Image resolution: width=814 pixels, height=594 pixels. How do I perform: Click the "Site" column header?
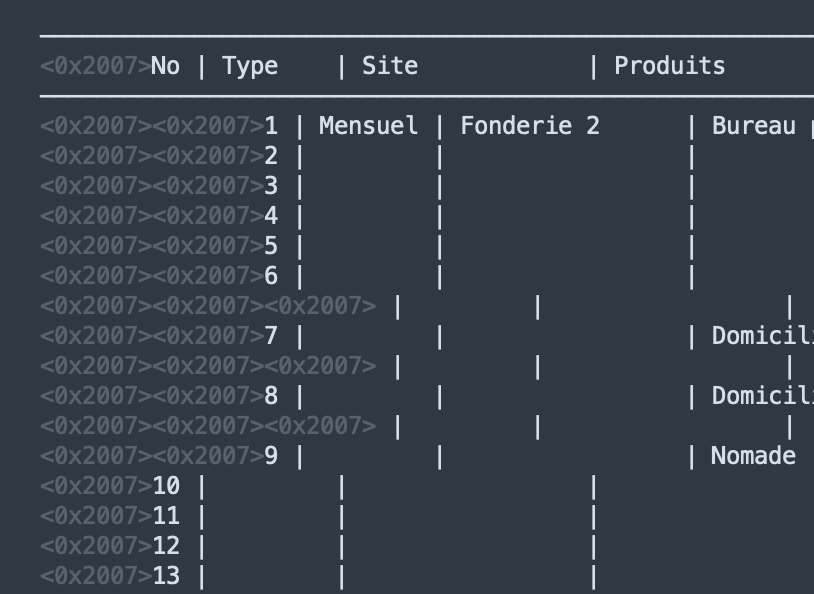point(390,66)
